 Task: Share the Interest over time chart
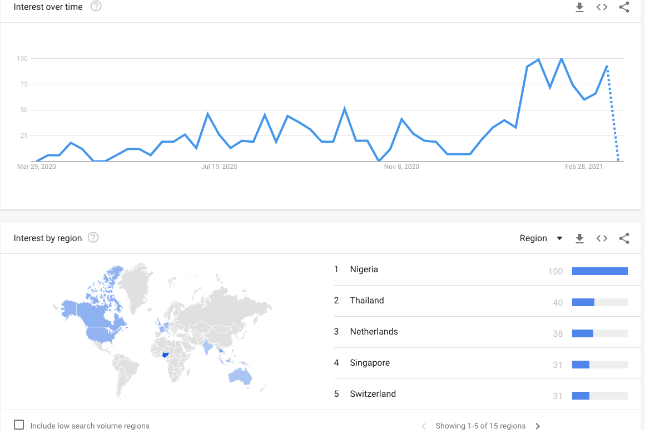coord(624,7)
